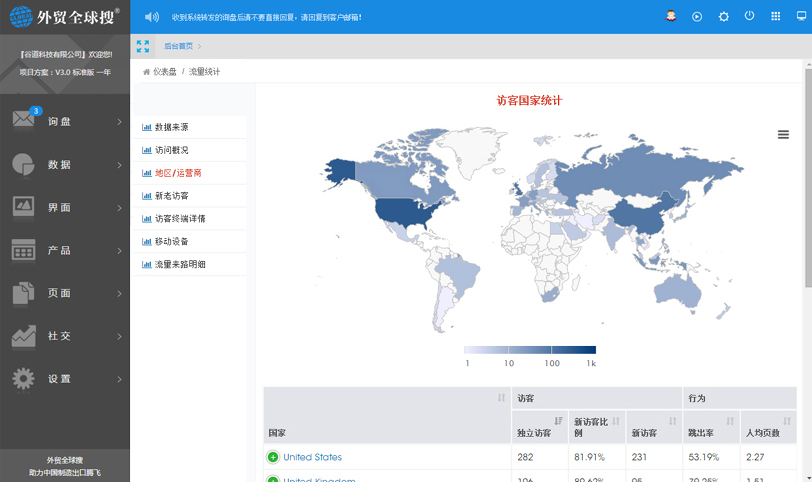Click the map color legend scale
812x482 pixels.
(x=530, y=350)
